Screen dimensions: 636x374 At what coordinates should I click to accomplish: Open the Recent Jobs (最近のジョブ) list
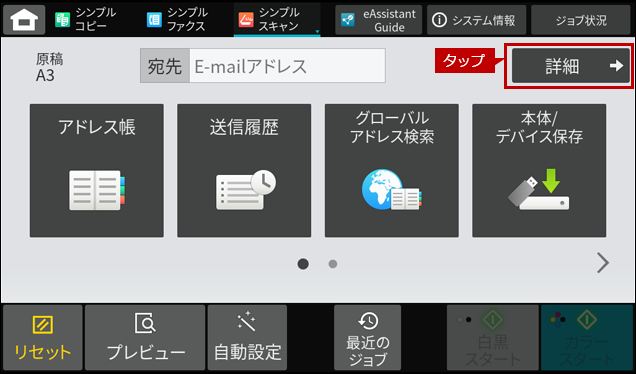point(367,337)
